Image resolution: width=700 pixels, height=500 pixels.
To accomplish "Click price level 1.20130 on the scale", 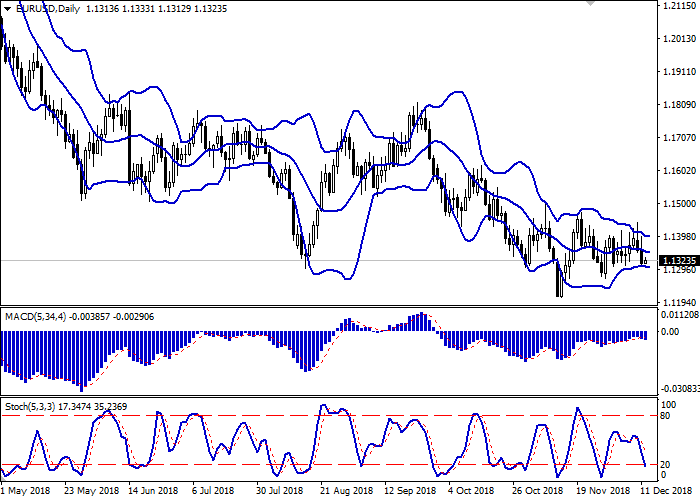I will (x=680, y=39).
